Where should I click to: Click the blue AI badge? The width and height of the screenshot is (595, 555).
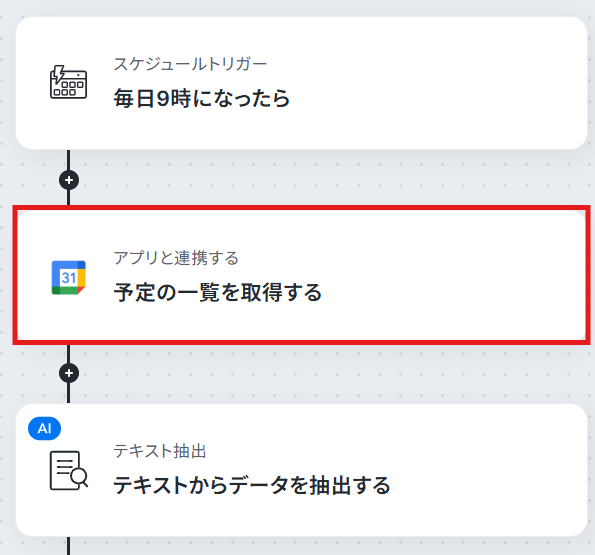pos(44,428)
